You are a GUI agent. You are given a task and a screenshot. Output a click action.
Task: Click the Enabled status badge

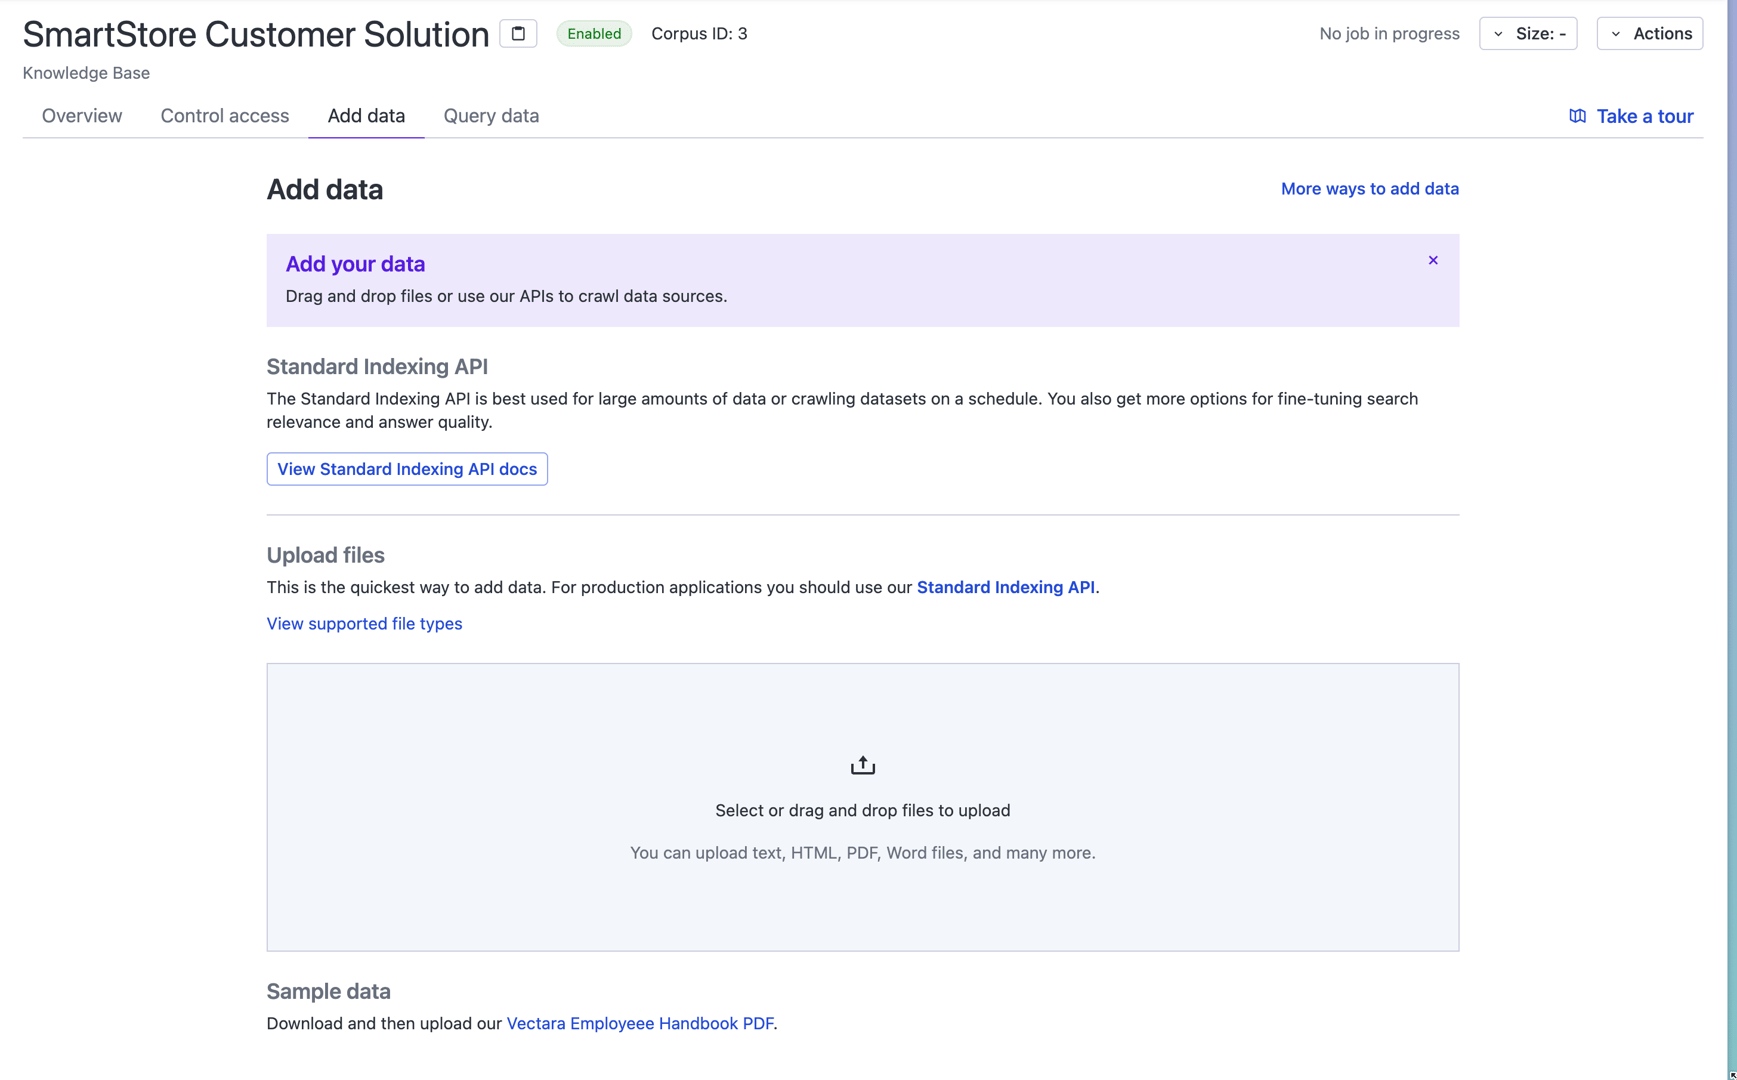click(x=594, y=34)
